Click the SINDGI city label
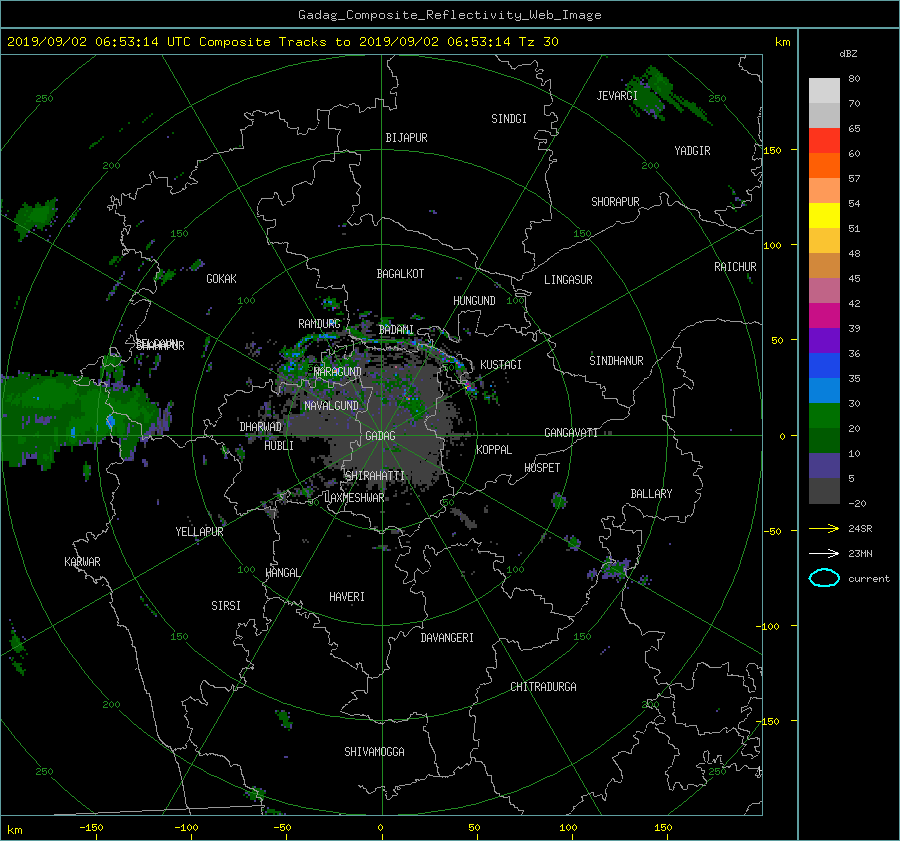900x841 pixels. point(509,119)
